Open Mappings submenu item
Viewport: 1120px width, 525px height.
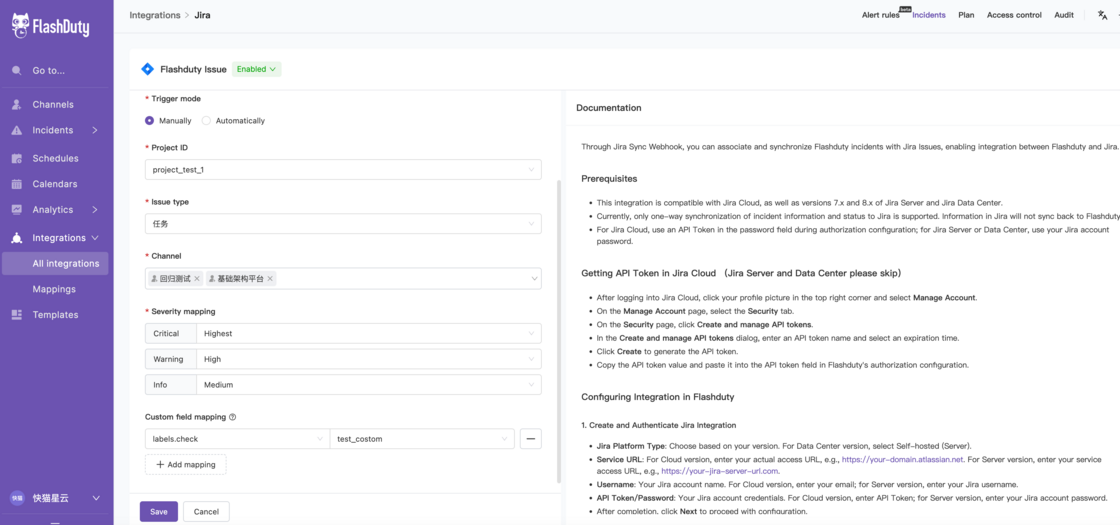pyautogui.click(x=56, y=289)
